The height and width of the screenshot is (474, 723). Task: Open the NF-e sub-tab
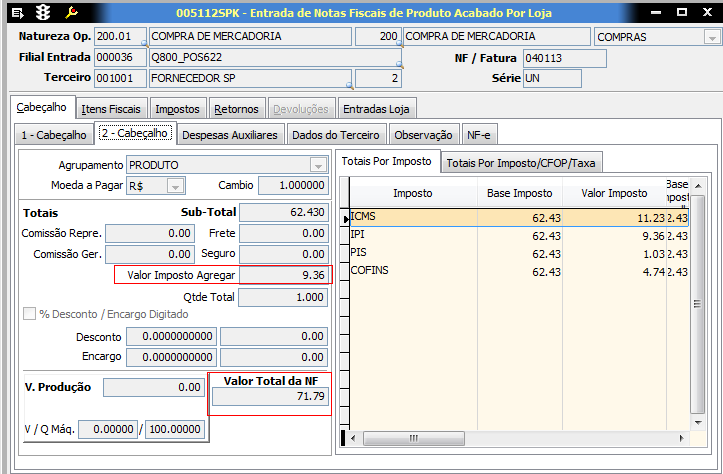pyautogui.click(x=479, y=135)
